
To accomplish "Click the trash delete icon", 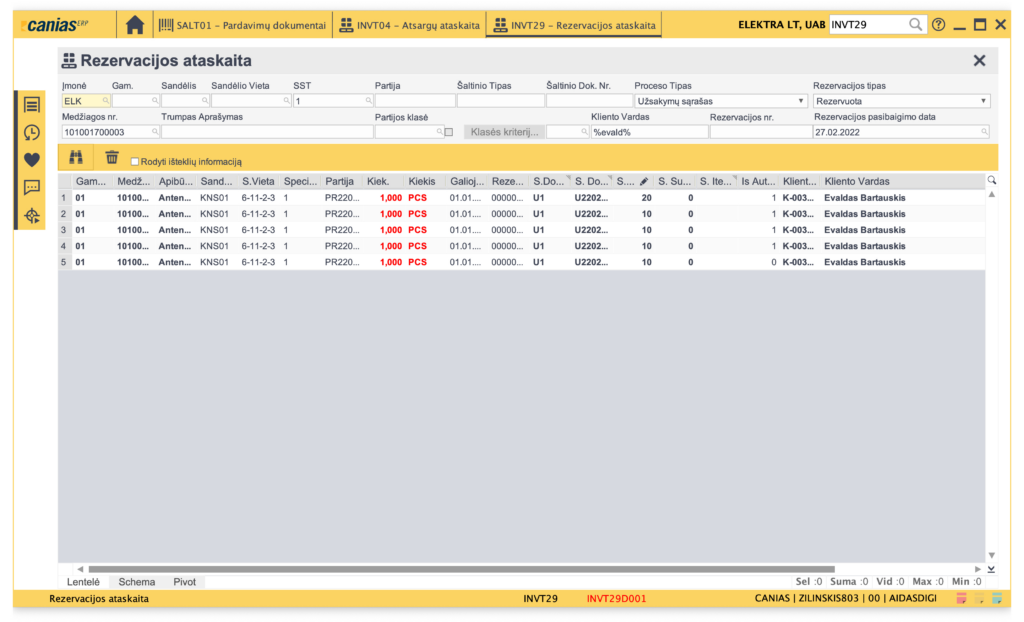I will point(112,157).
